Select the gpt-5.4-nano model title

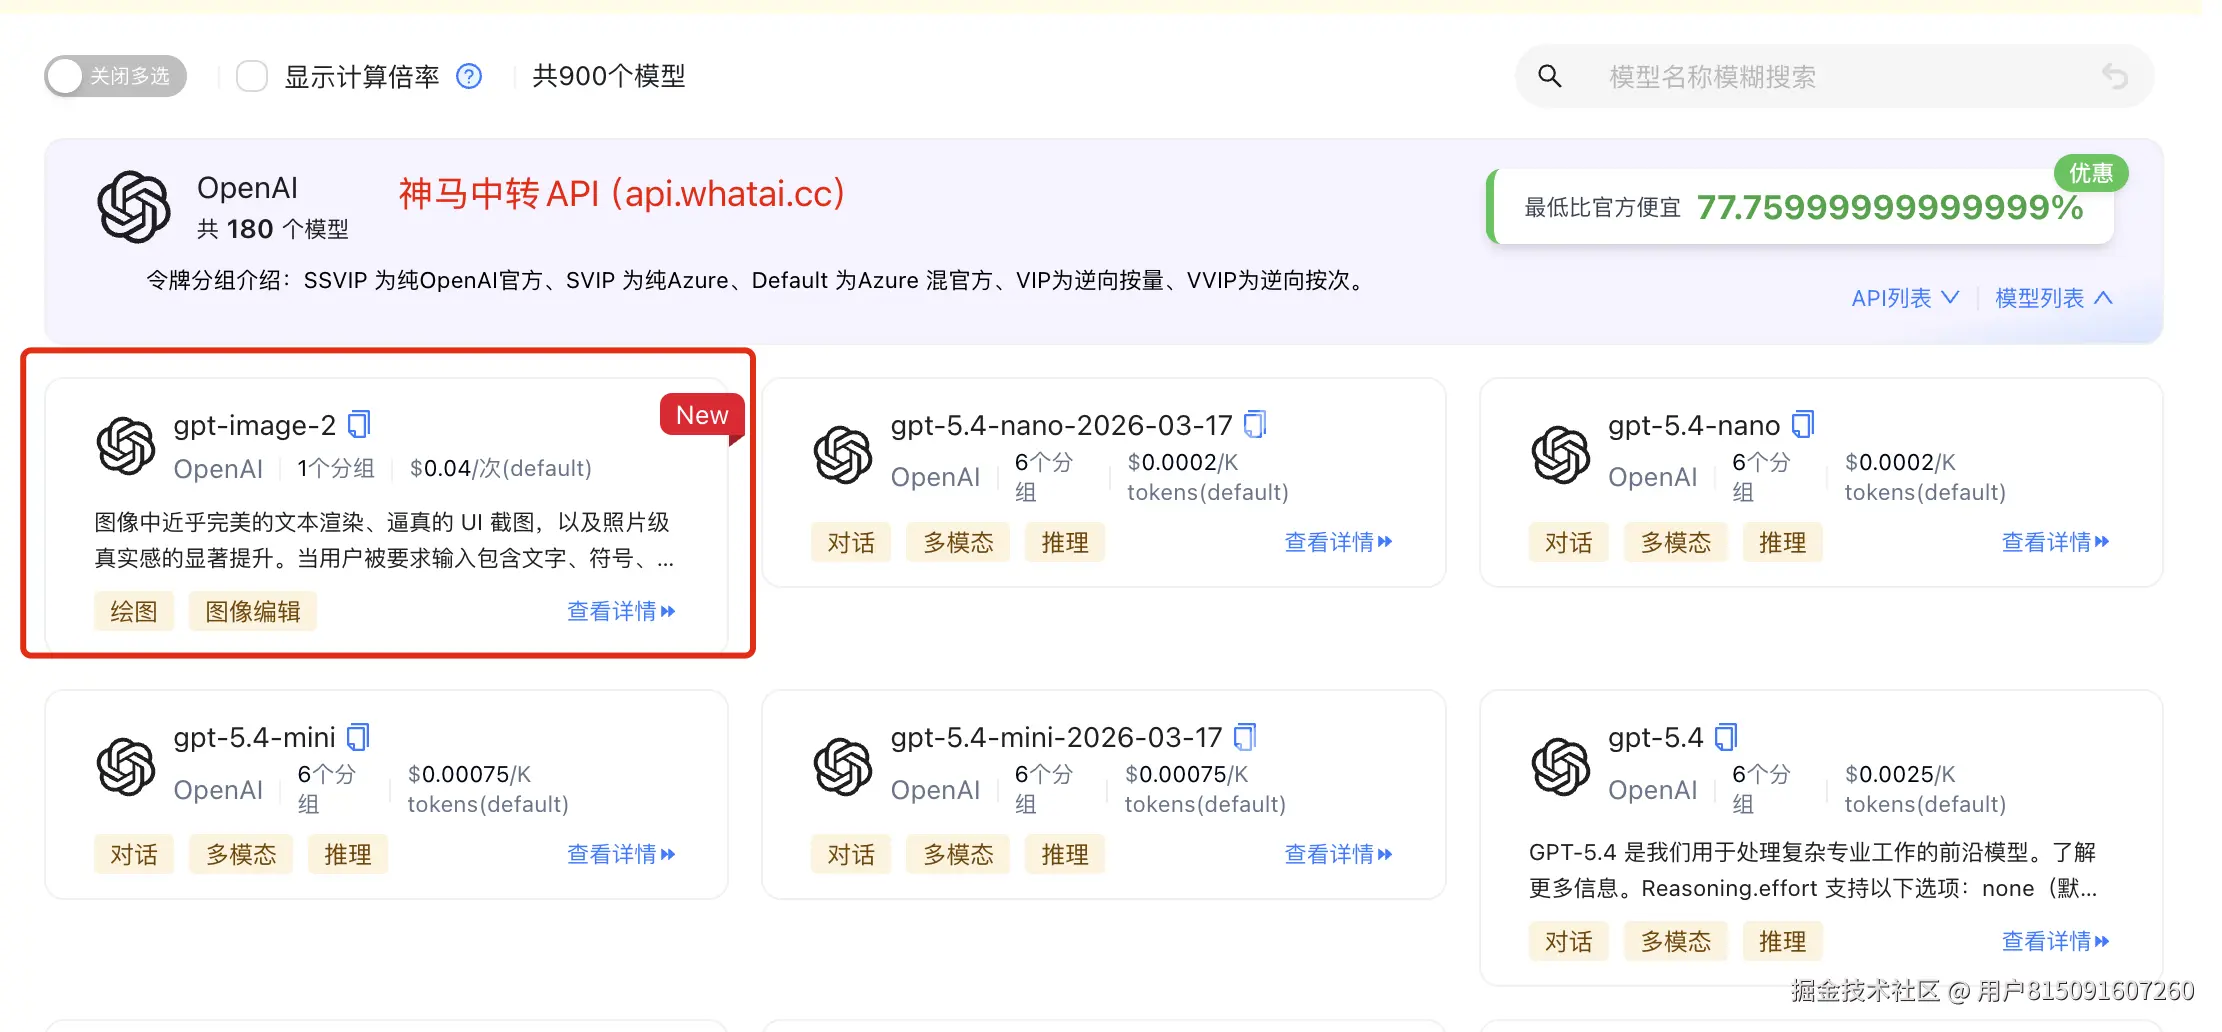[x=1694, y=425]
